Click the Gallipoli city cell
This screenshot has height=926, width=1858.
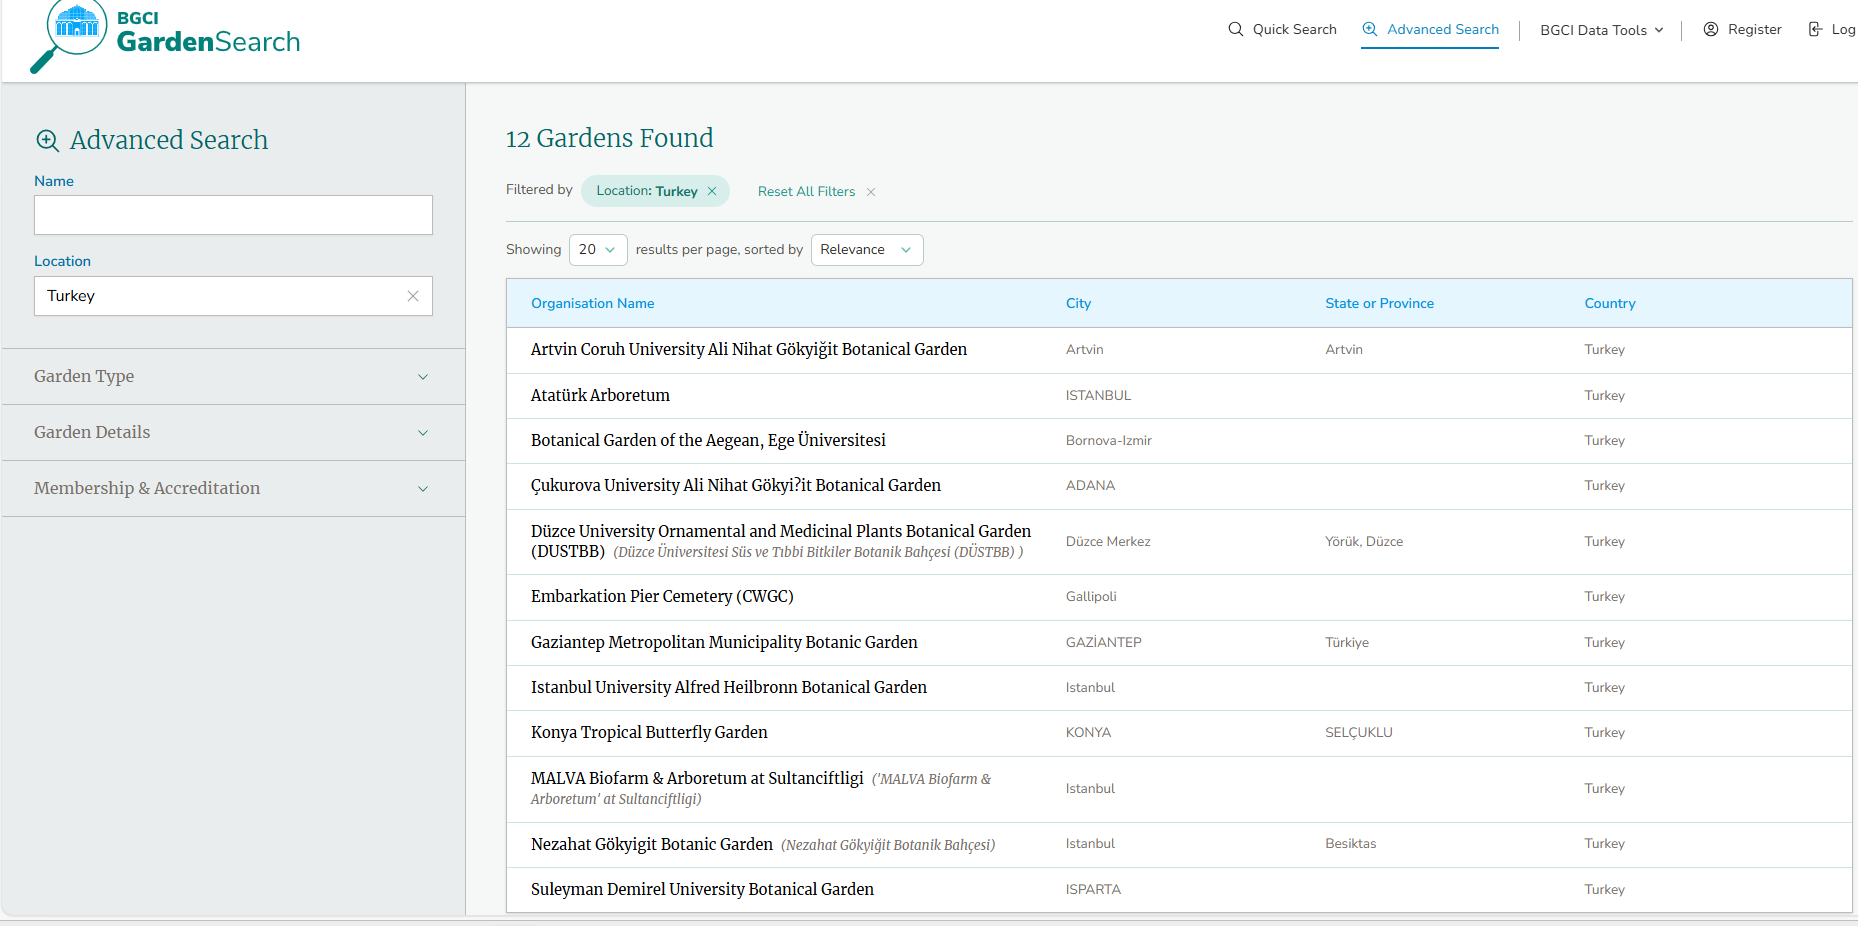pyautogui.click(x=1091, y=596)
